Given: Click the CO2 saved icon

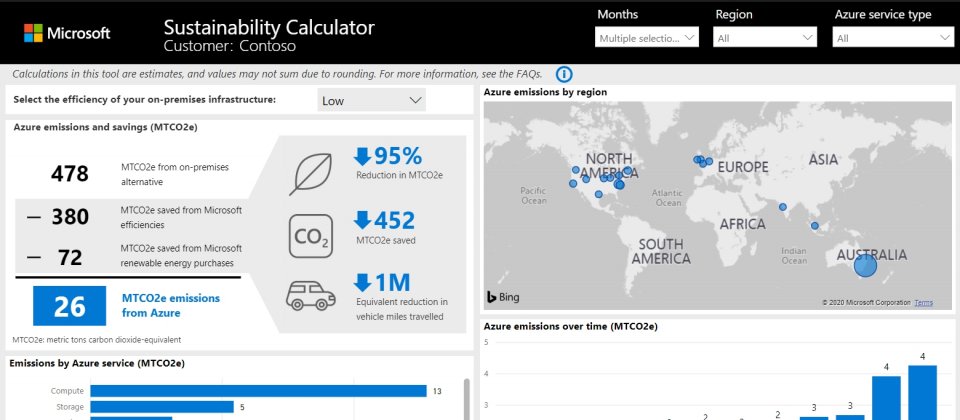Looking at the screenshot, I should pos(311,236).
